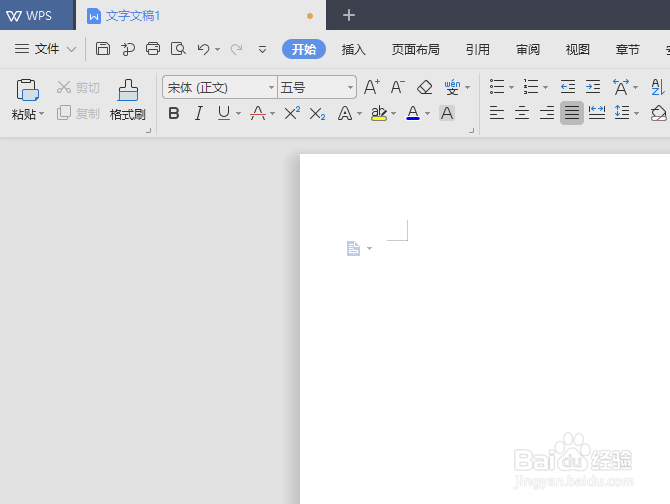Switch to the 插入 ribbon tab
The height and width of the screenshot is (504, 670).
tap(354, 50)
